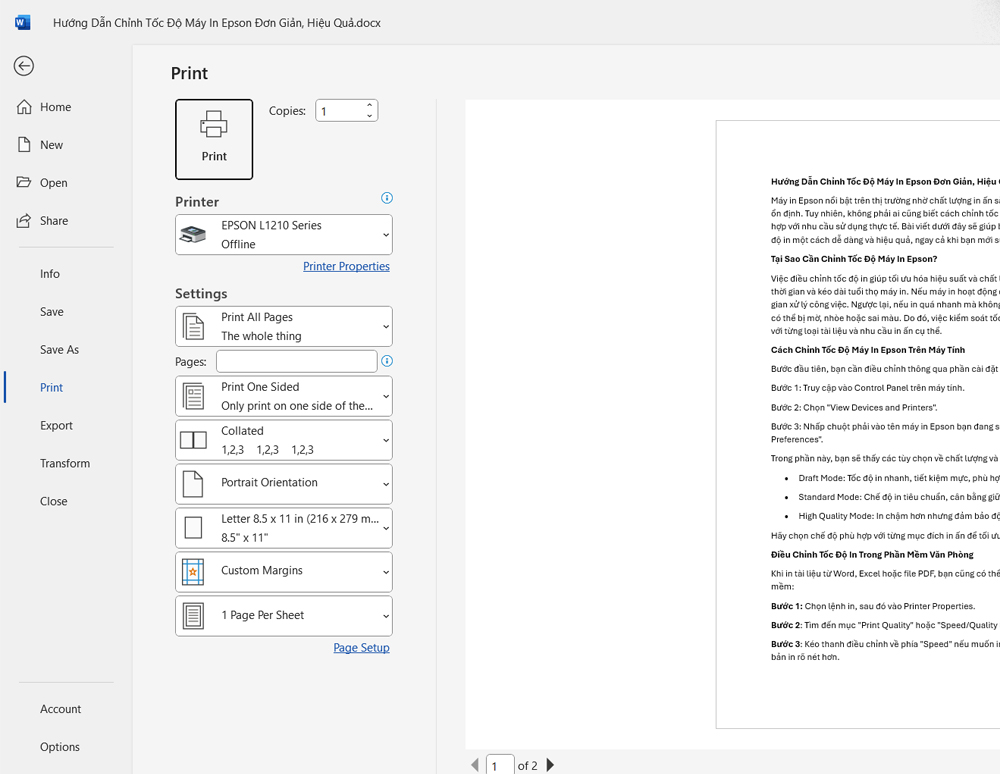The image size is (1000, 774).
Task: Open the 1 Page Per Sheet dropdown
Action: click(x=284, y=616)
